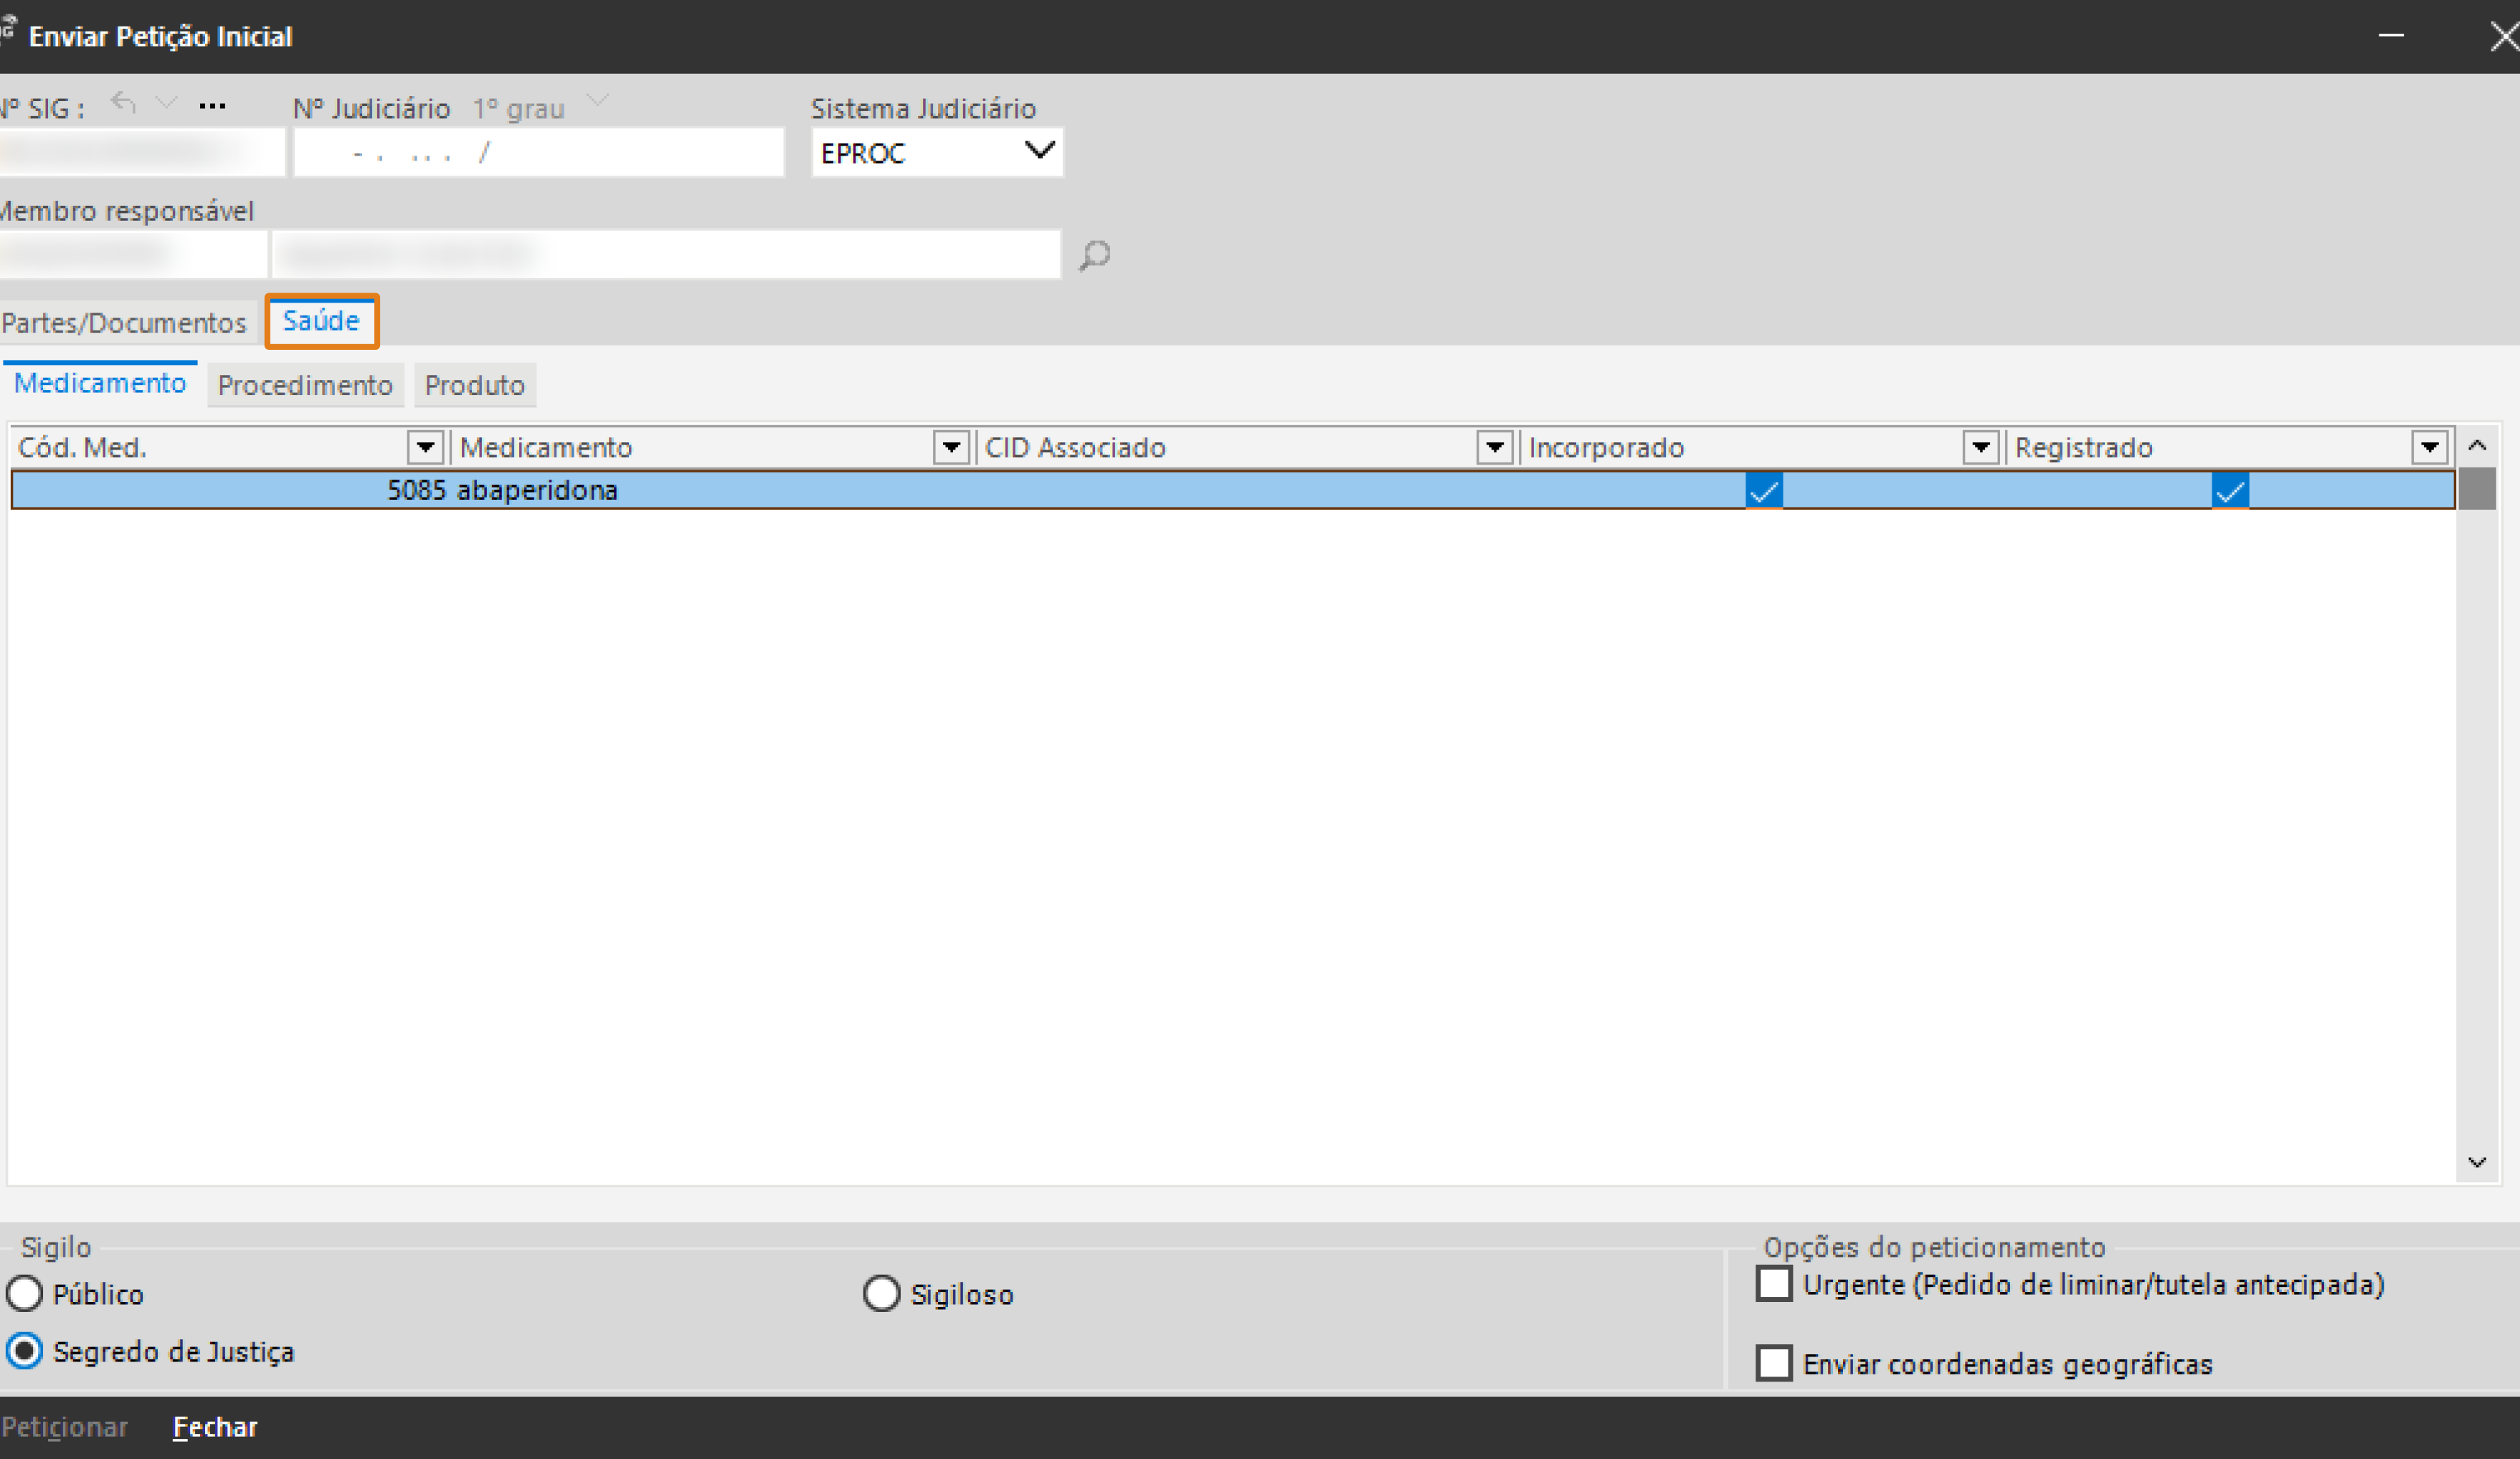Click the down chevron beside Nº SIG
The height and width of the screenshot is (1459, 2520).
(x=167, y=103)
